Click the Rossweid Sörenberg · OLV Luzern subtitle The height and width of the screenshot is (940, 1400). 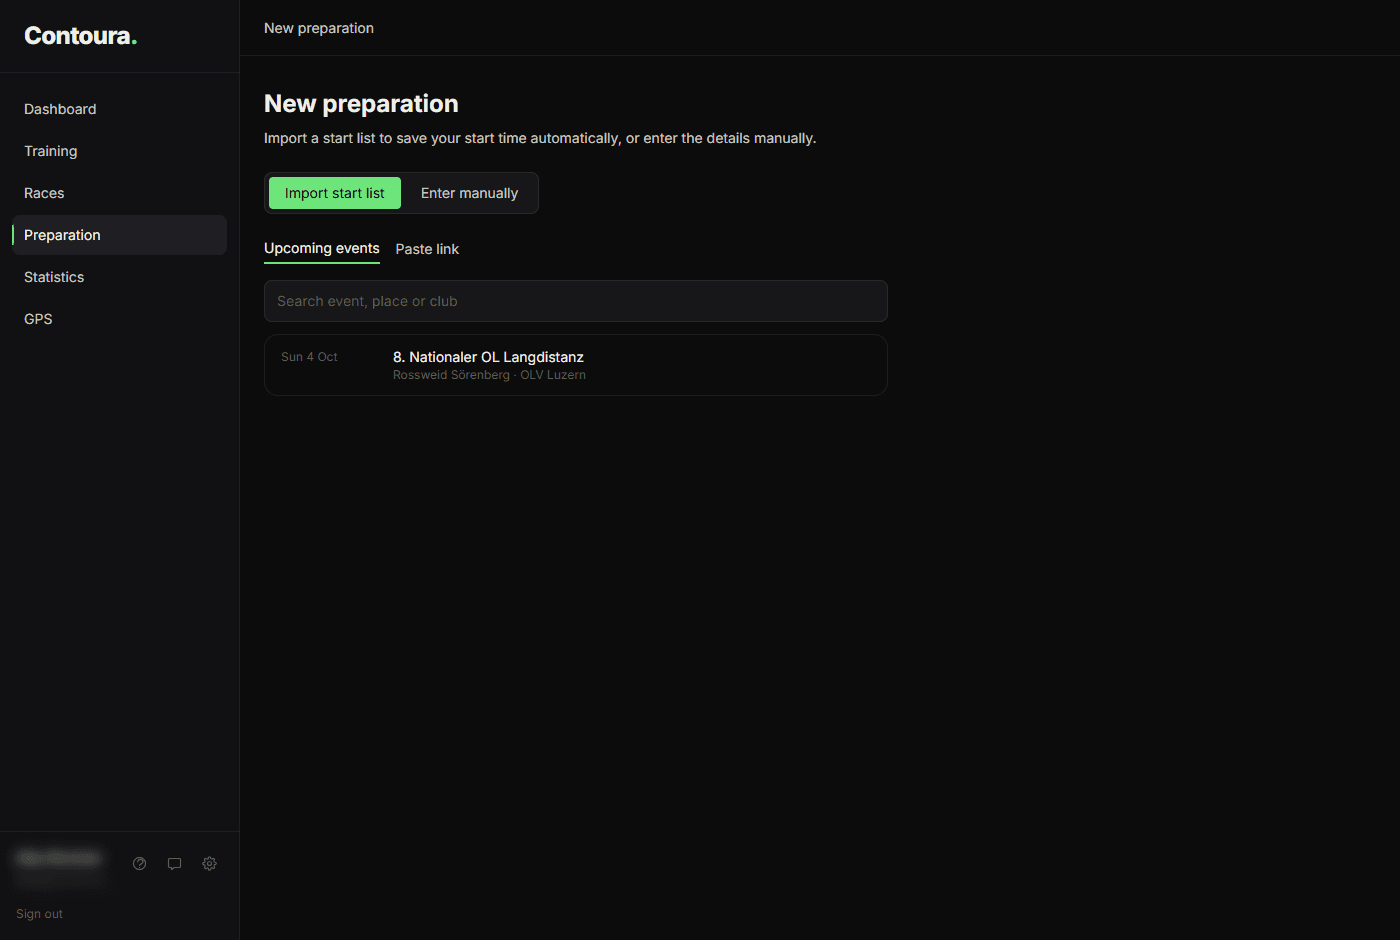489,375
